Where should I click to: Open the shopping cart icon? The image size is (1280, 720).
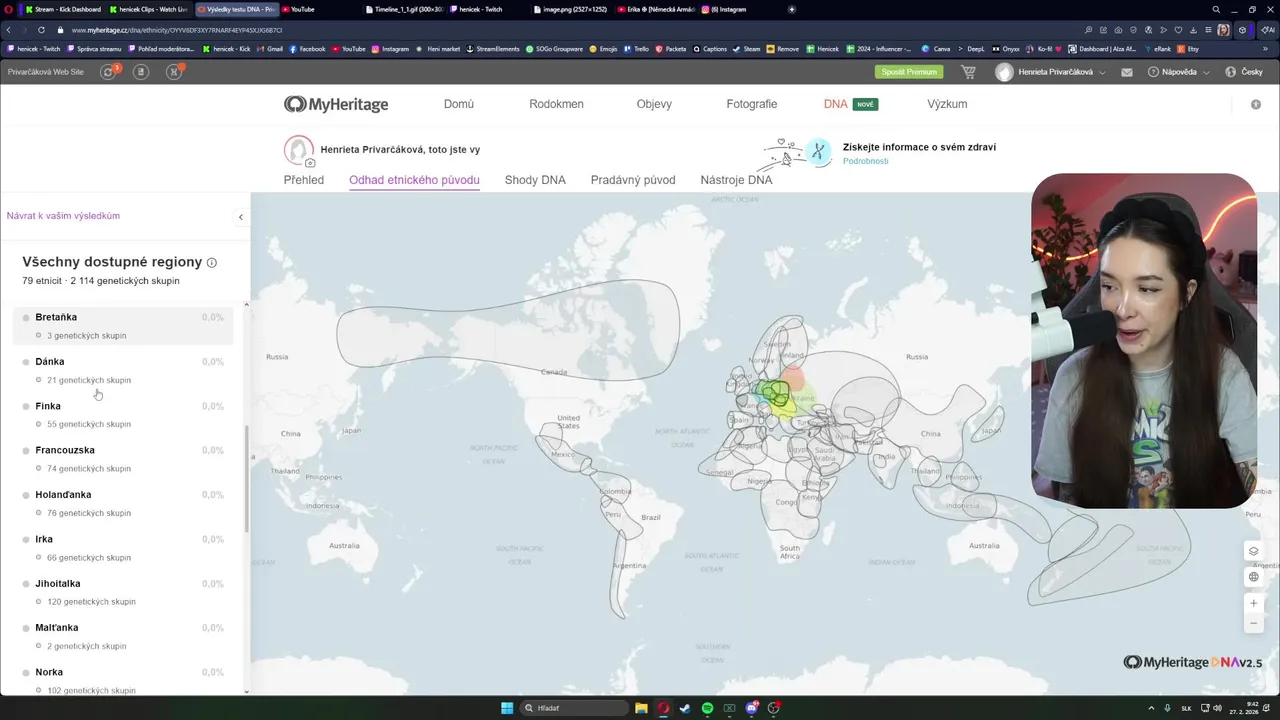coord(968,72)
